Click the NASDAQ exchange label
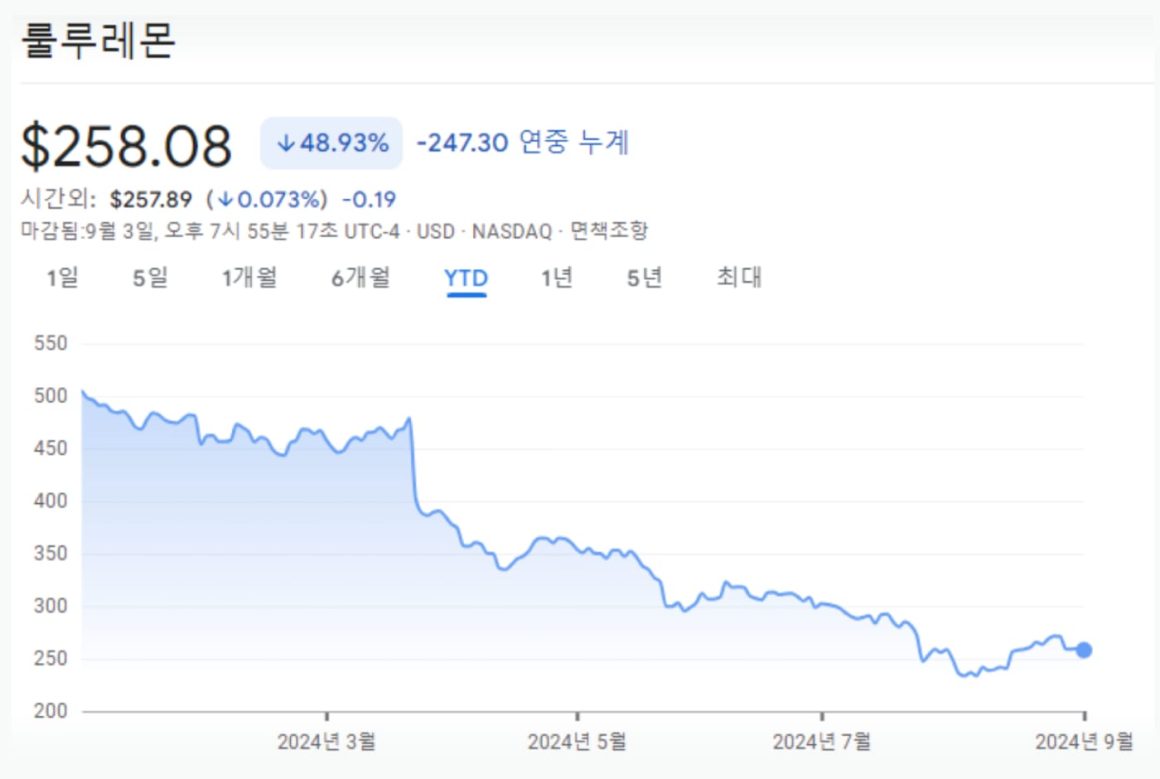 (512, 232)
